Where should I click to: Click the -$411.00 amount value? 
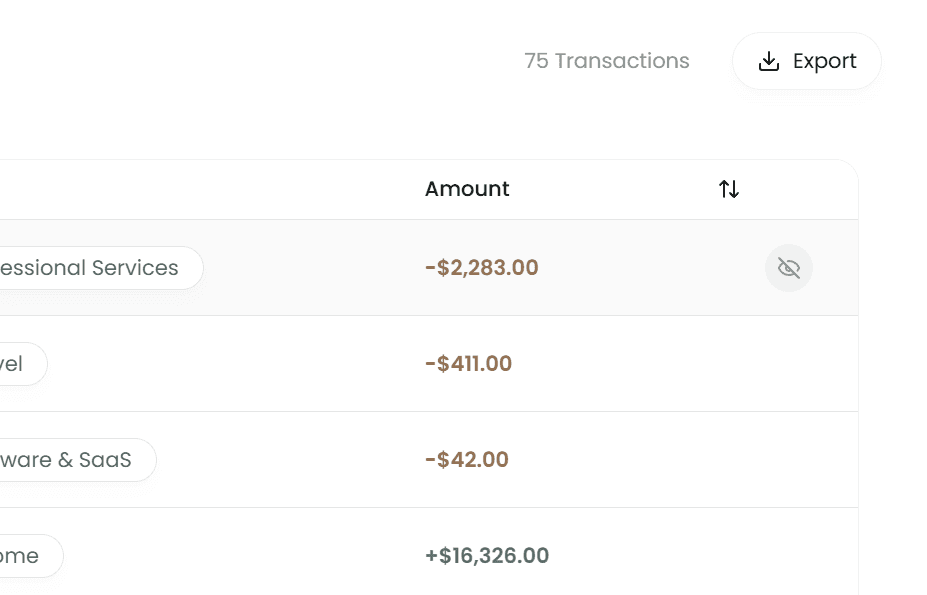tap(468, 364)
